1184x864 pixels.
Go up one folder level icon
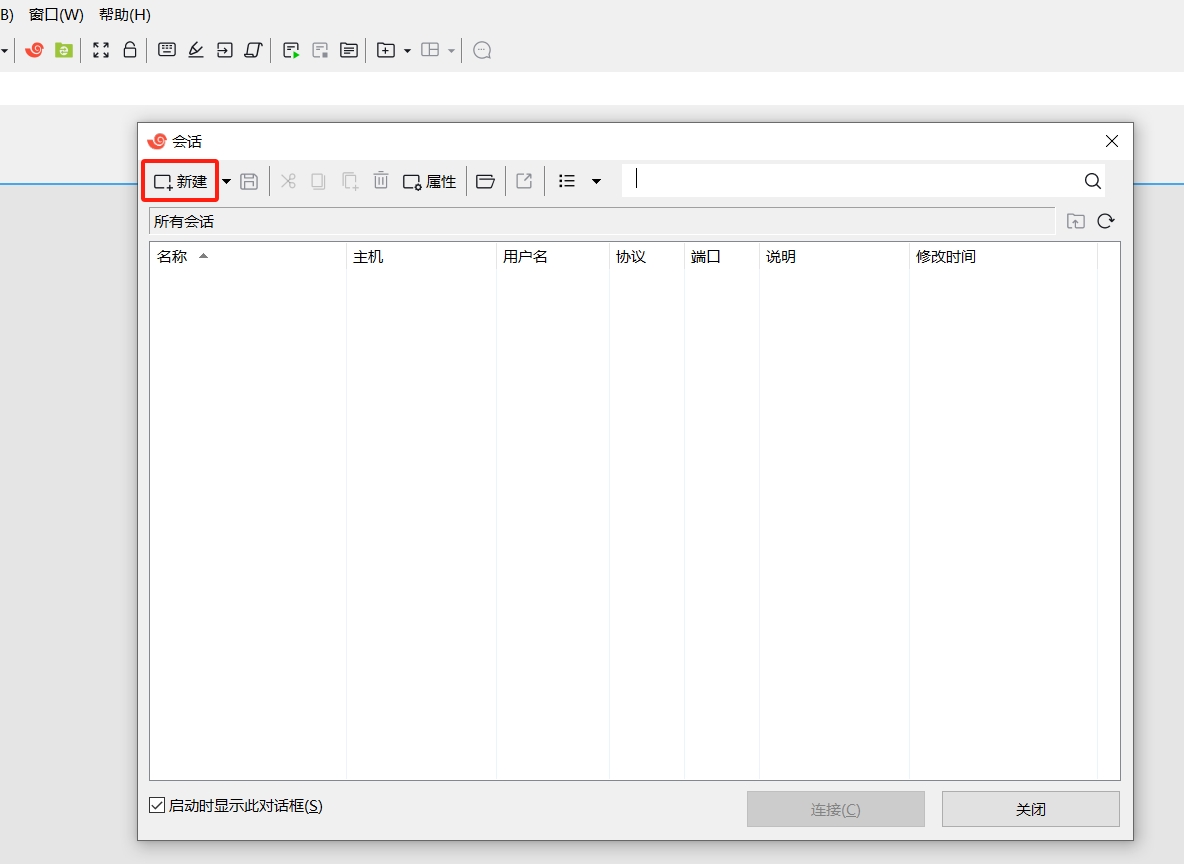pos(1075,221)
